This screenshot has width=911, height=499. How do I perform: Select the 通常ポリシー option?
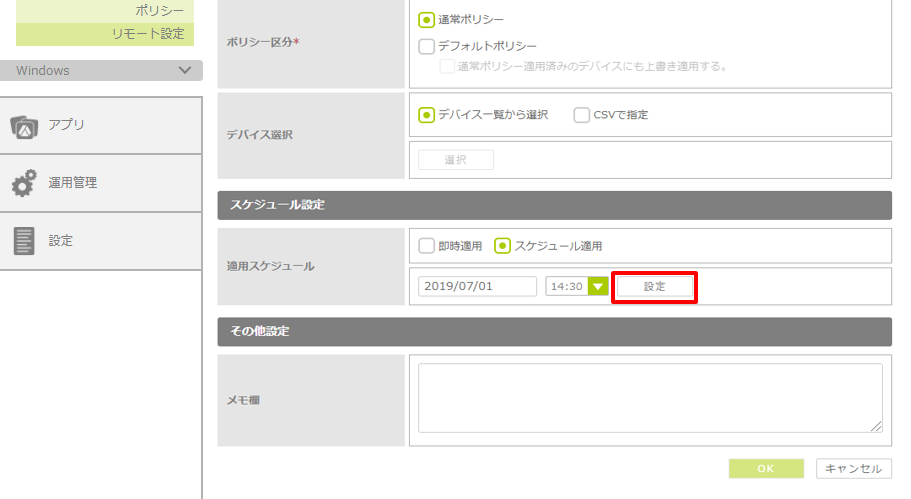[427, 19]
